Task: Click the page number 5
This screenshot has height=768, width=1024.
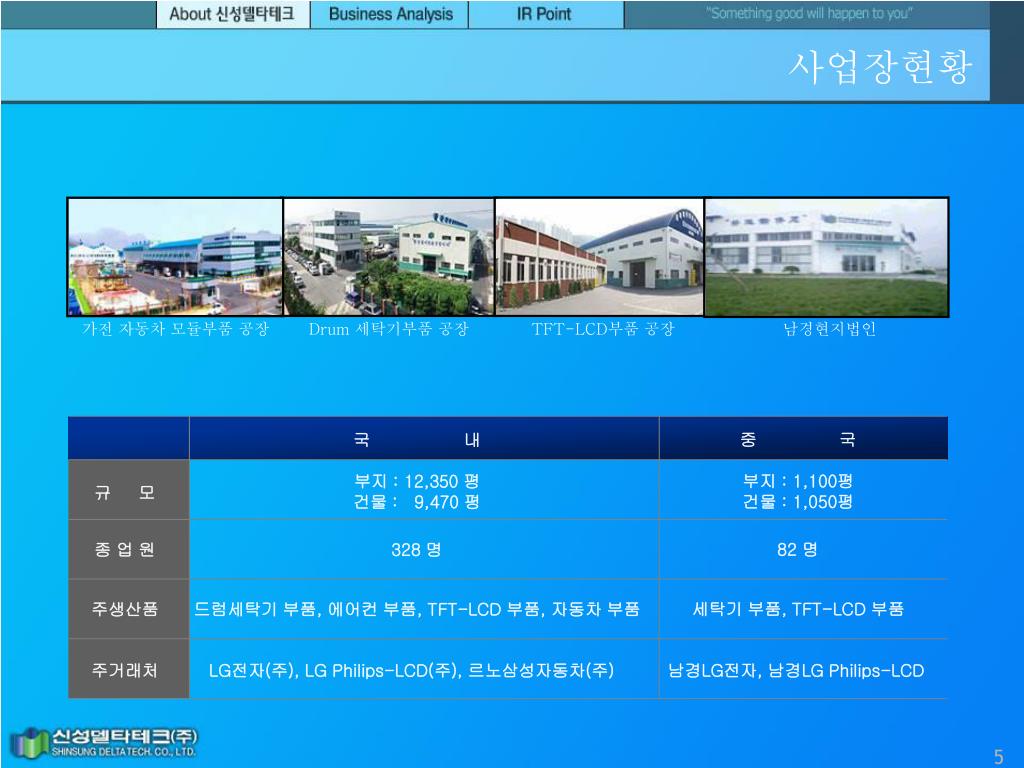Action: [x=999, y=757]
